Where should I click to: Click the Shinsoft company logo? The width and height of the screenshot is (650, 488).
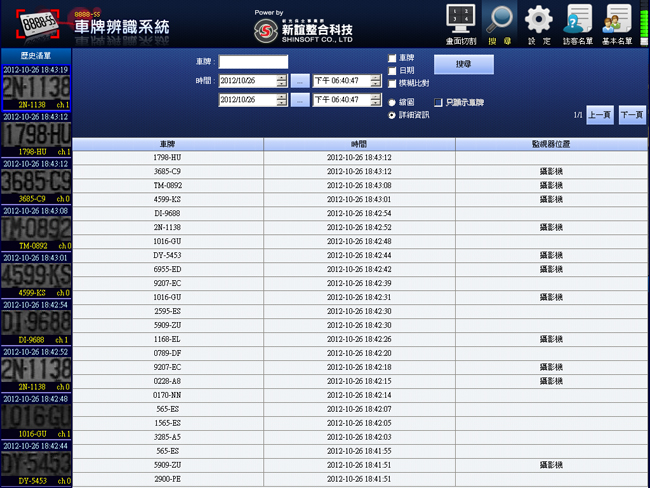coord(303,30)
